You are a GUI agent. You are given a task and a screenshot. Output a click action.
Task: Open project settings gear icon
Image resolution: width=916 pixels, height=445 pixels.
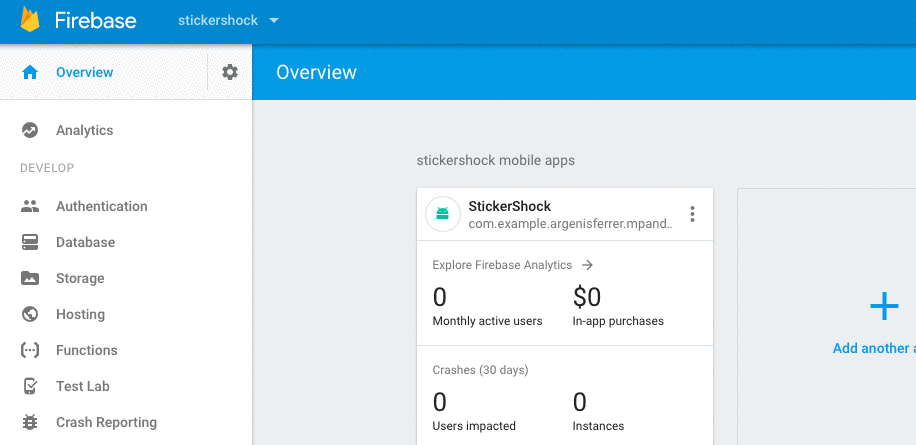[x=230, y=72]
